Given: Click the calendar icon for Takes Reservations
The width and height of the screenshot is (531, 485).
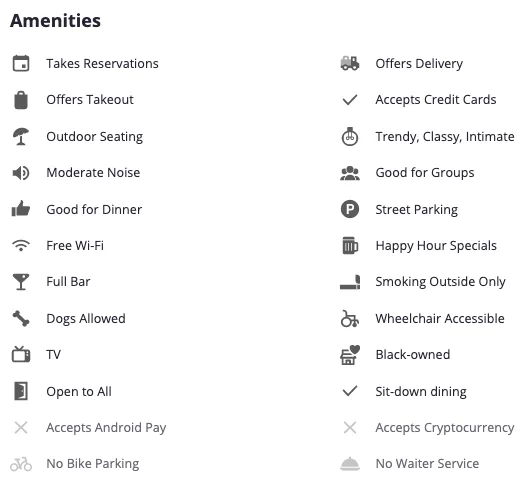Looking at the screenshot, I should tap(21, 63).
